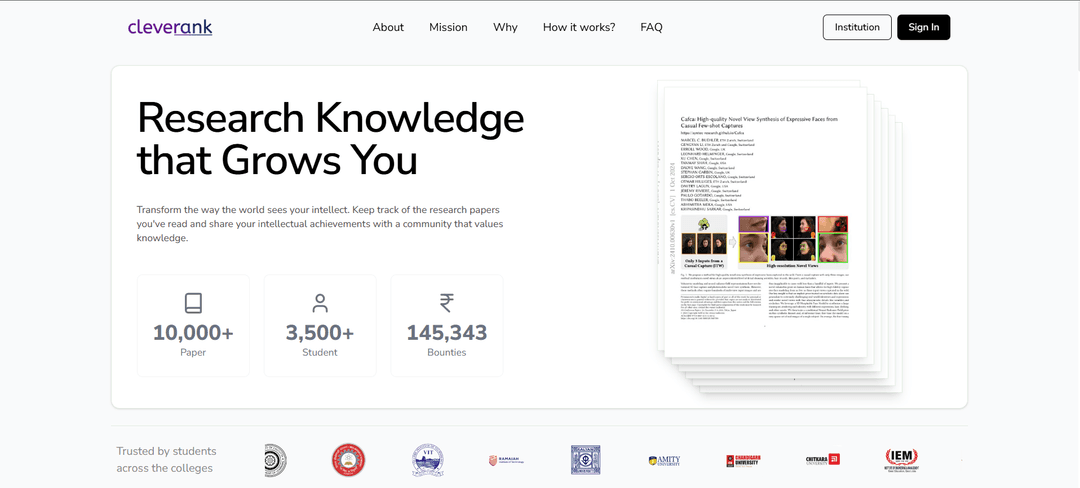Click the Chandigarh University logo

click(743, 460)
